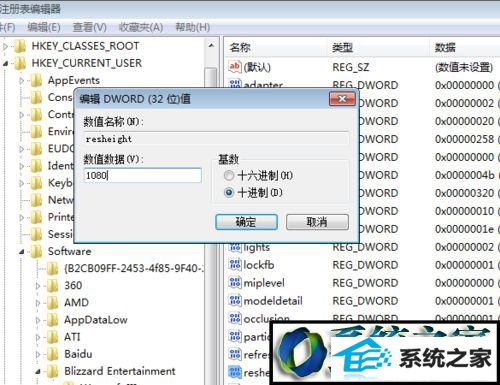
Task: Click the Baidu folder icon
Action: tap(52, 354)
